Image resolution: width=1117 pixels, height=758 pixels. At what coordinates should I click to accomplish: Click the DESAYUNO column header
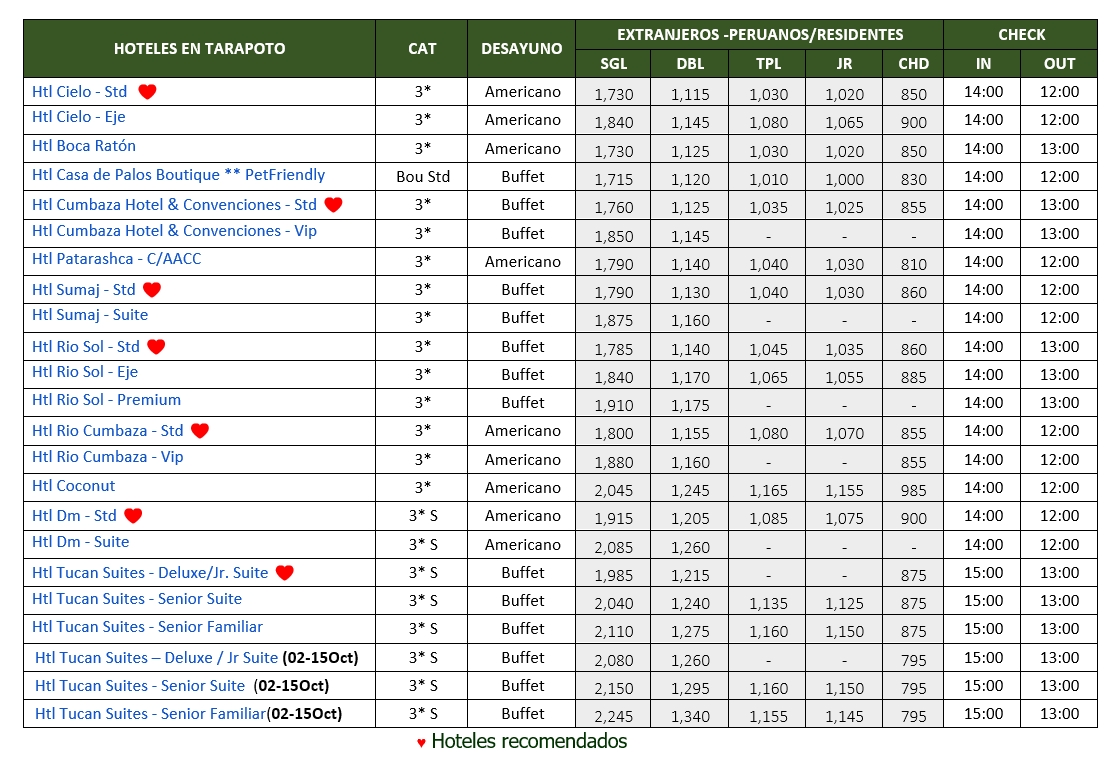pyautogui.click(x=521, y=48)
